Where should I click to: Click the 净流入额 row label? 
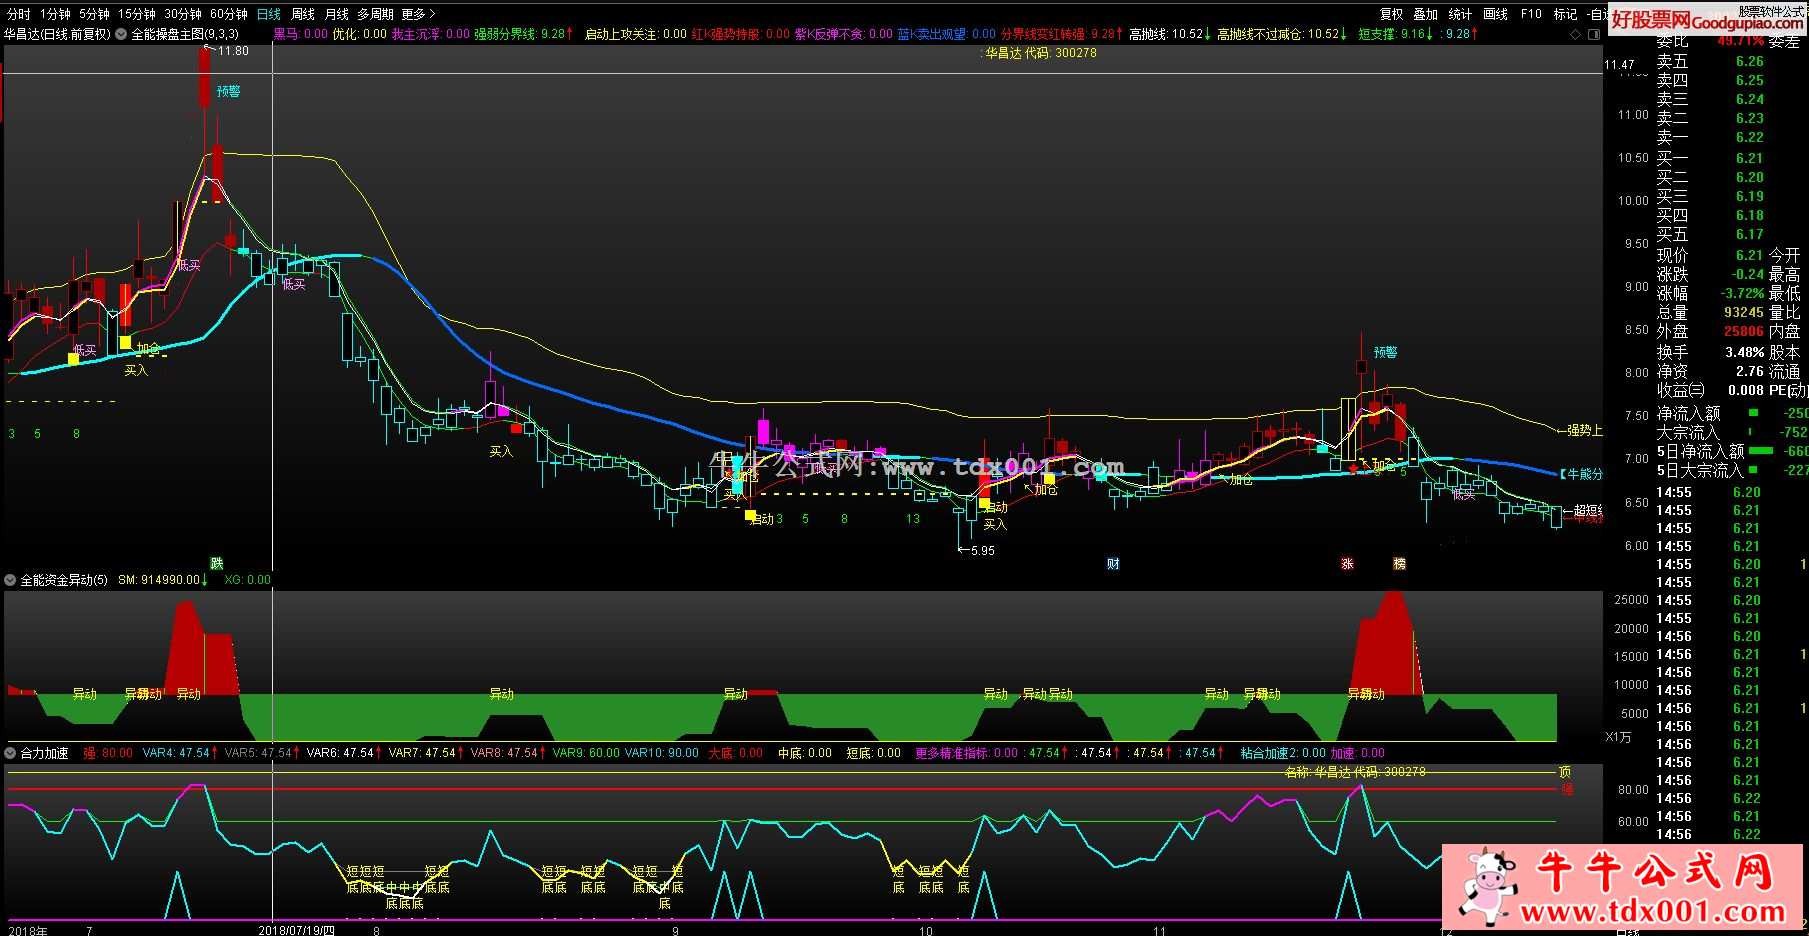(1689, 413)
